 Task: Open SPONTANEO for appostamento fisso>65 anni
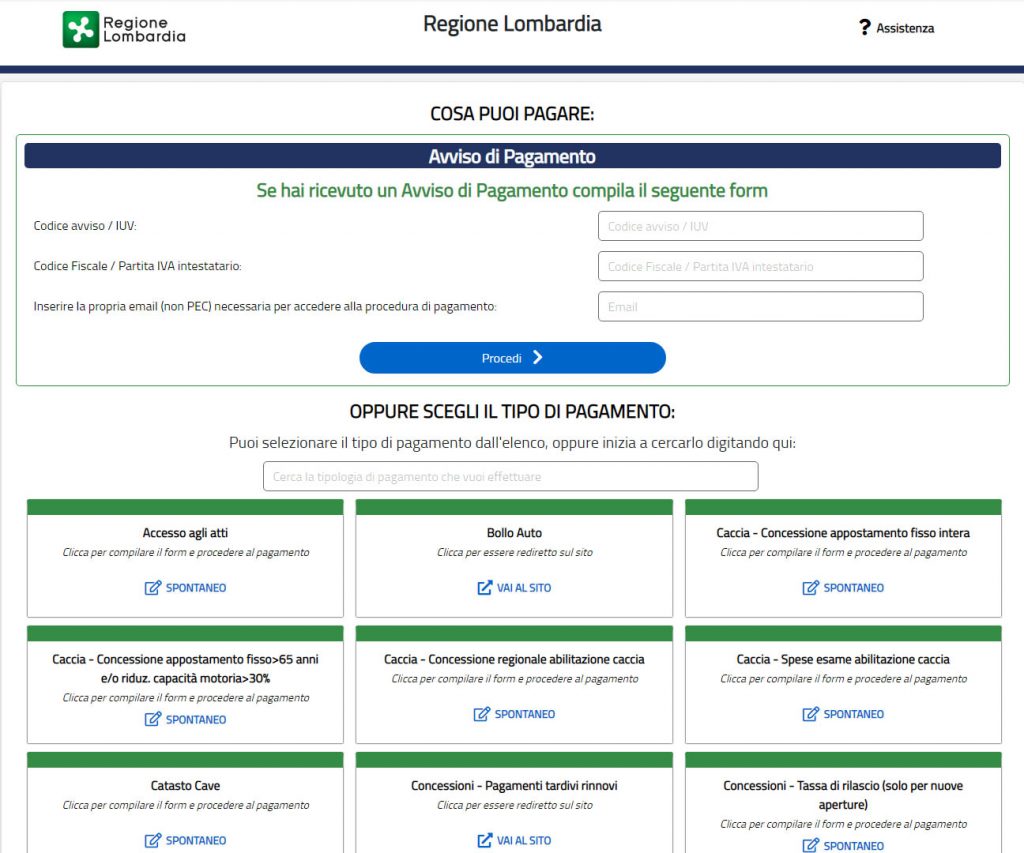(195, 719)
